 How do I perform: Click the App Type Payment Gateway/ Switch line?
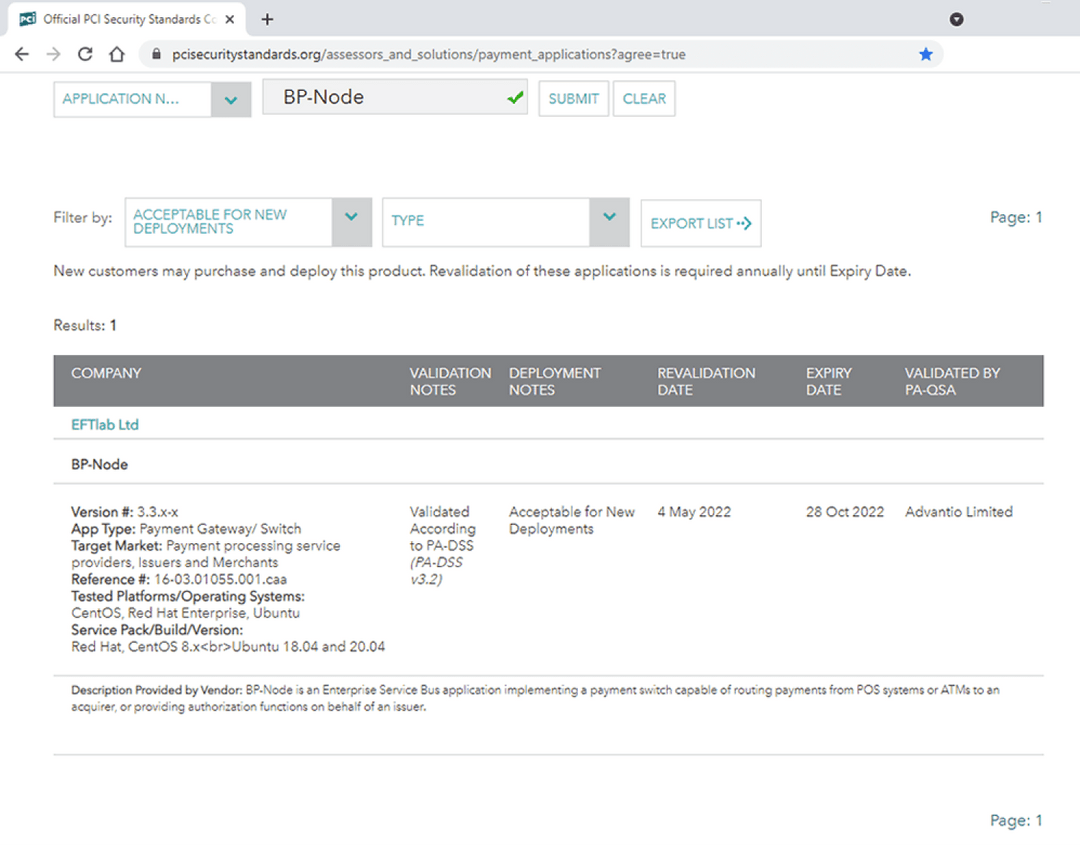click(186, 529)
